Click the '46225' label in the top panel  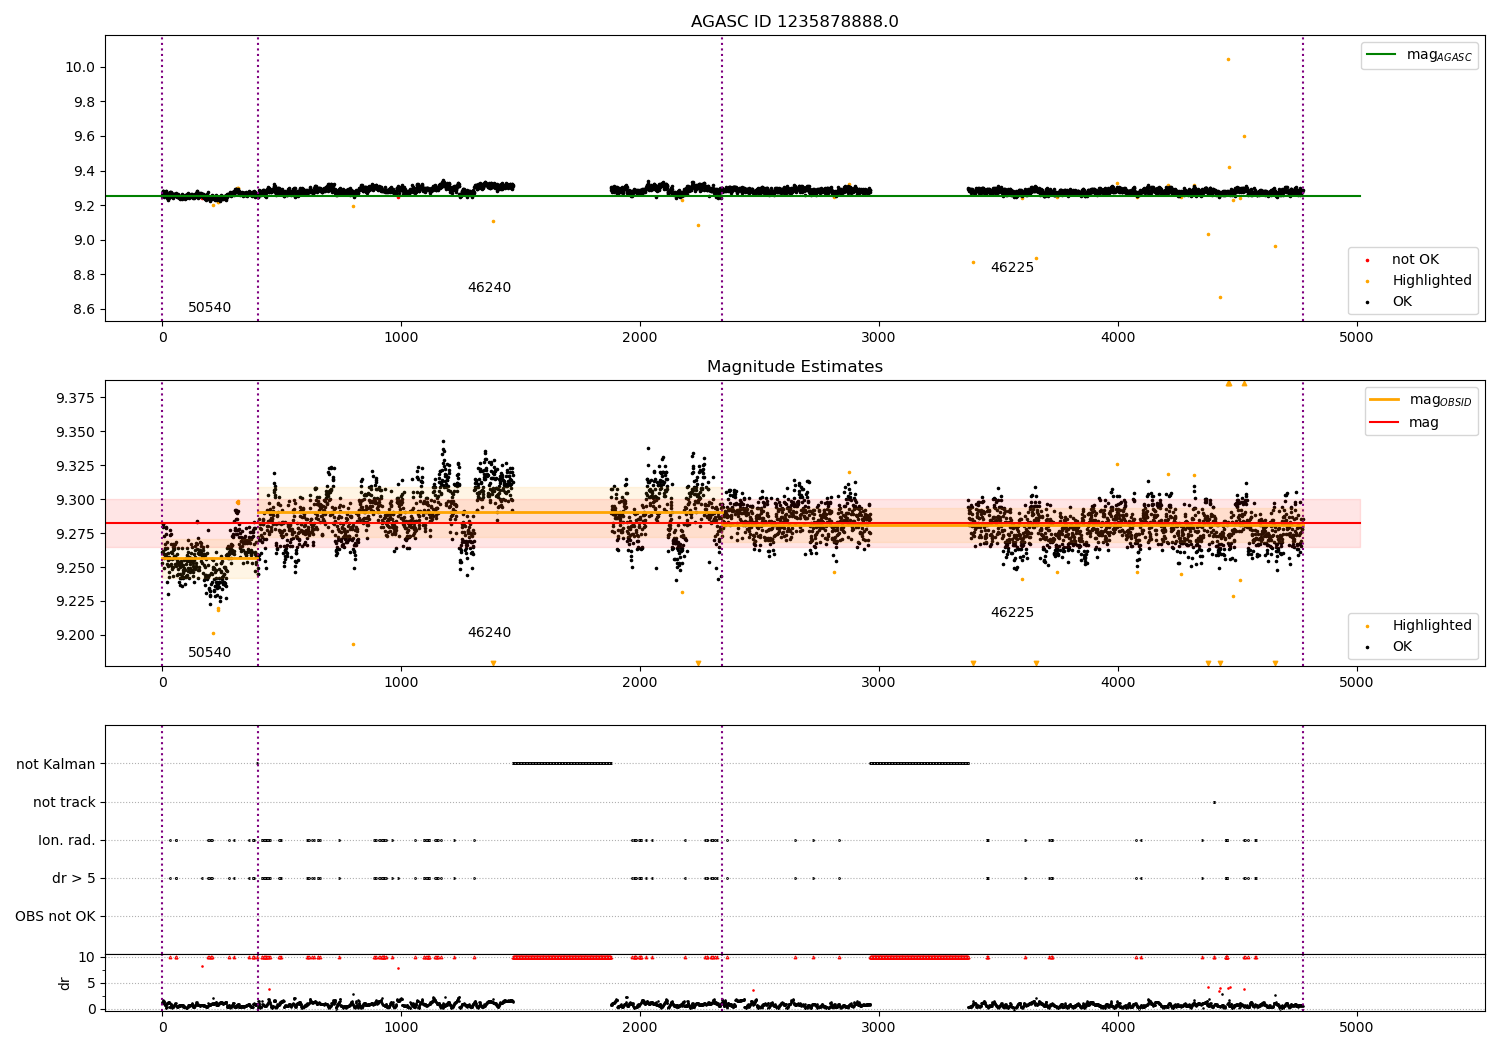[x=1012, y=268]
